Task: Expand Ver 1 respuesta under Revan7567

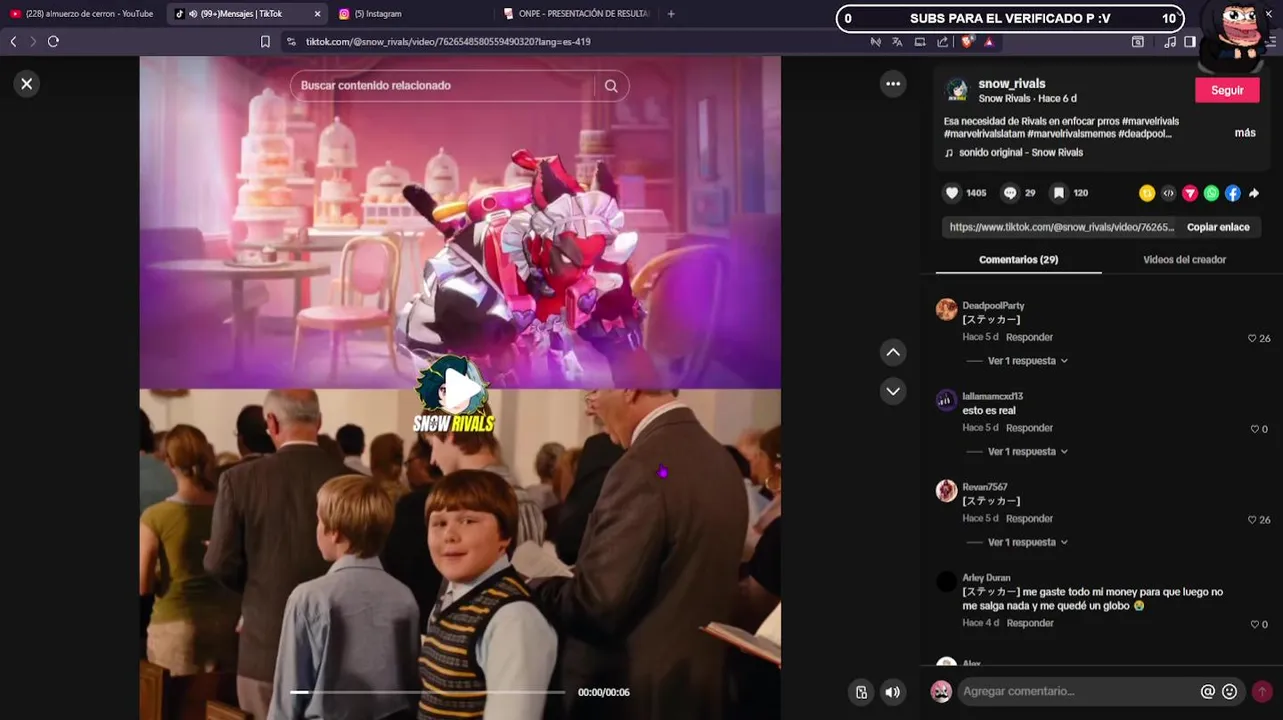Action: pyautogui.click(x=1028, y=542)
